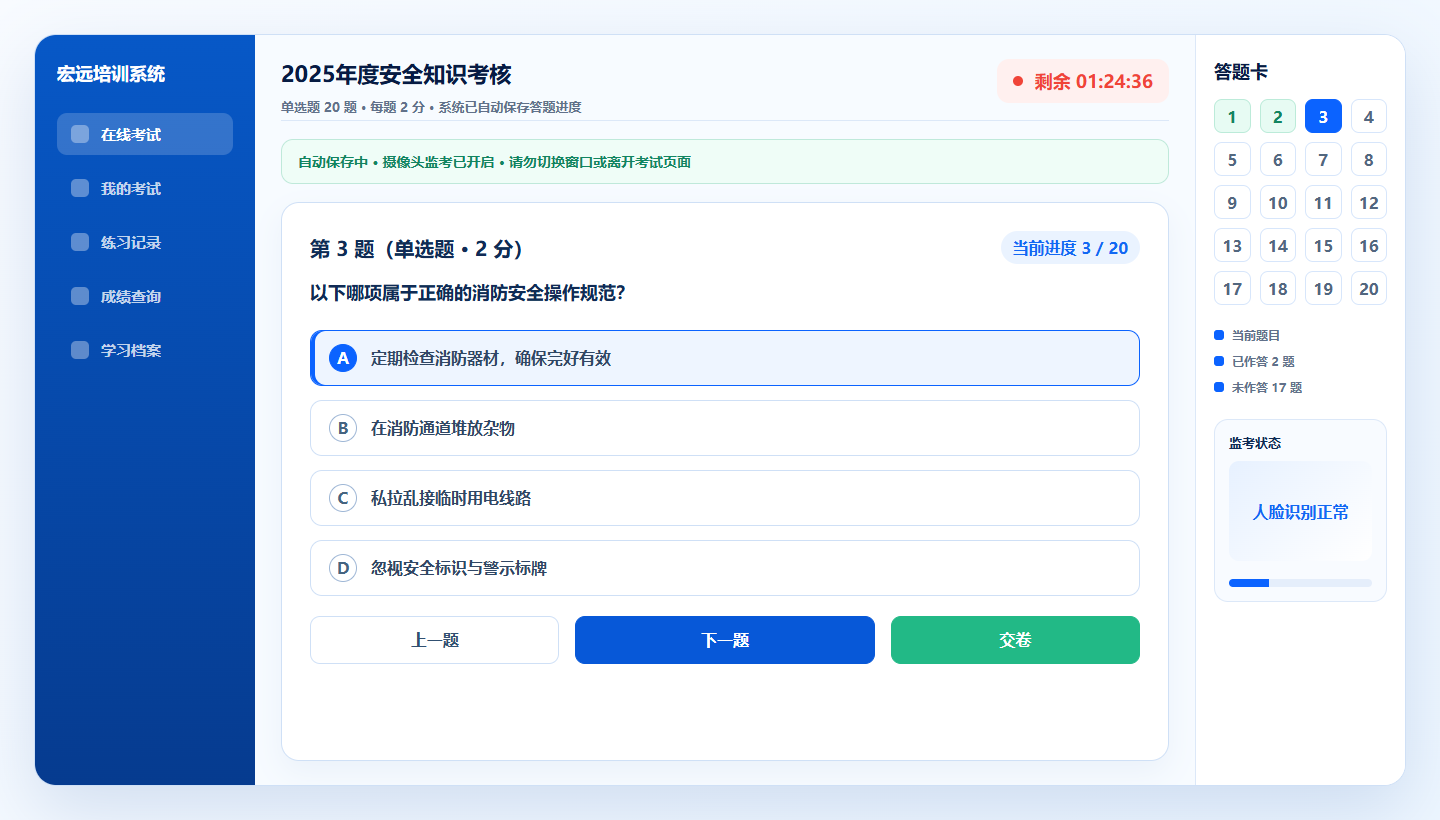This screenshot has height=820, width=1440.
Task: Jump to question 17 in answer card
Action: tap(1232, 288)
